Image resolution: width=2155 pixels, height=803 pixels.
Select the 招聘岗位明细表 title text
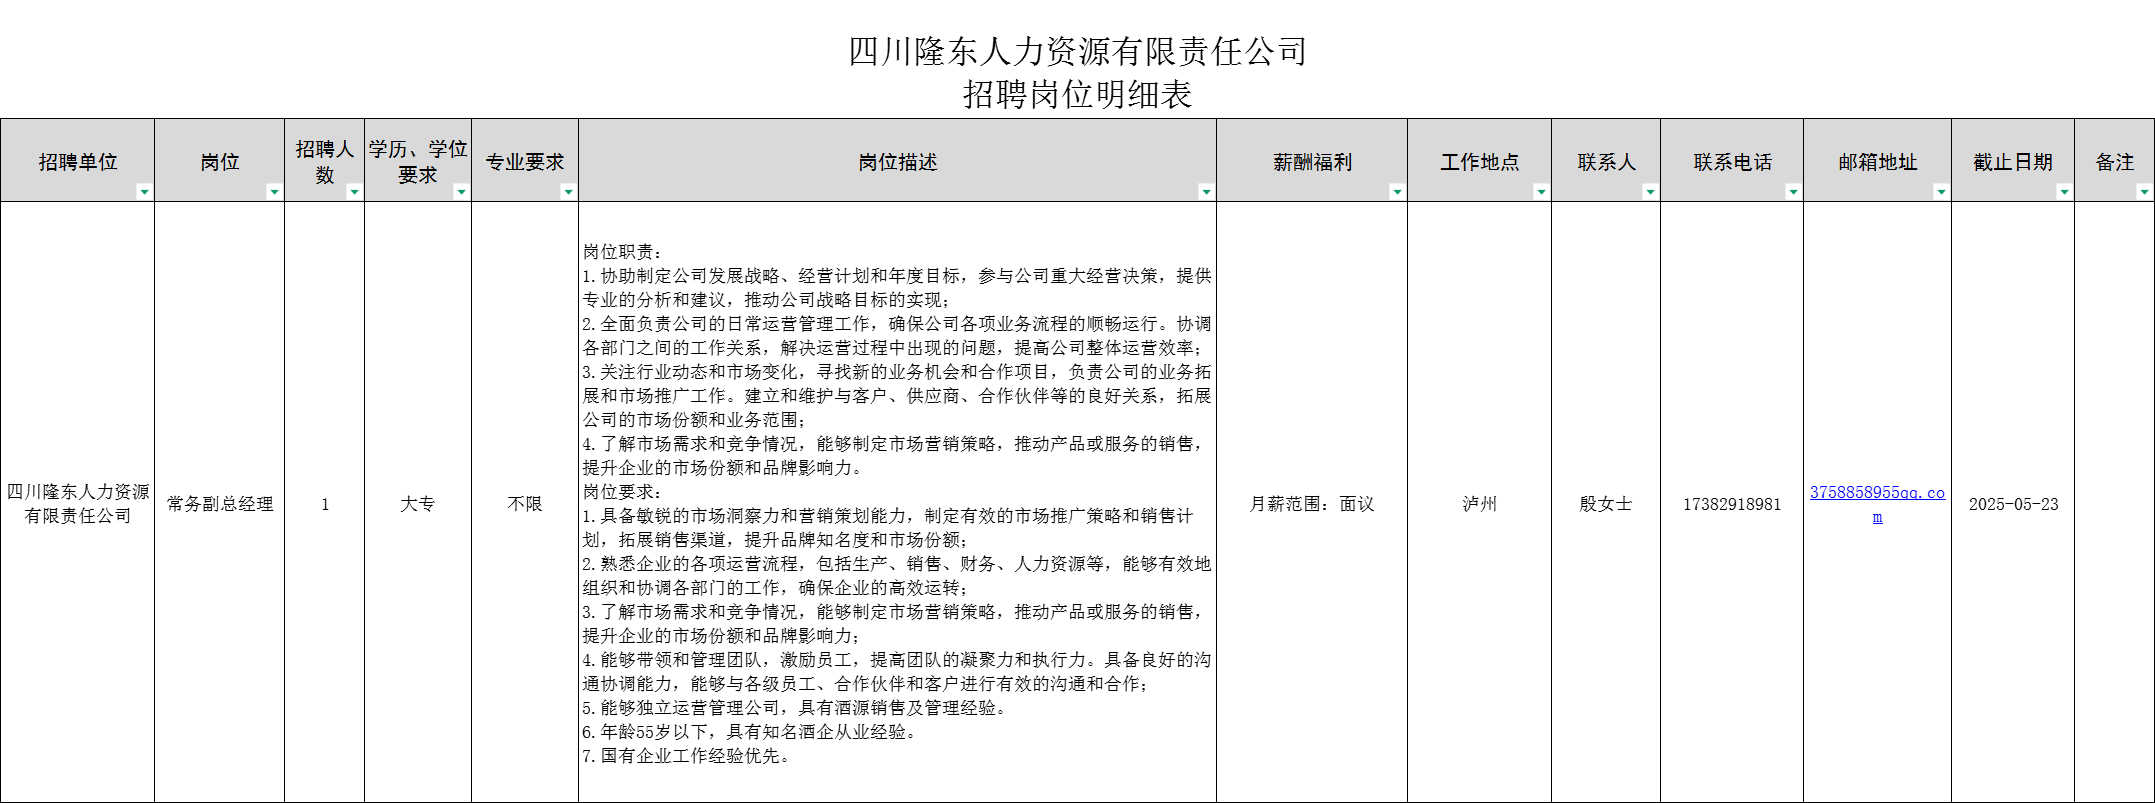coord(1077,95)
